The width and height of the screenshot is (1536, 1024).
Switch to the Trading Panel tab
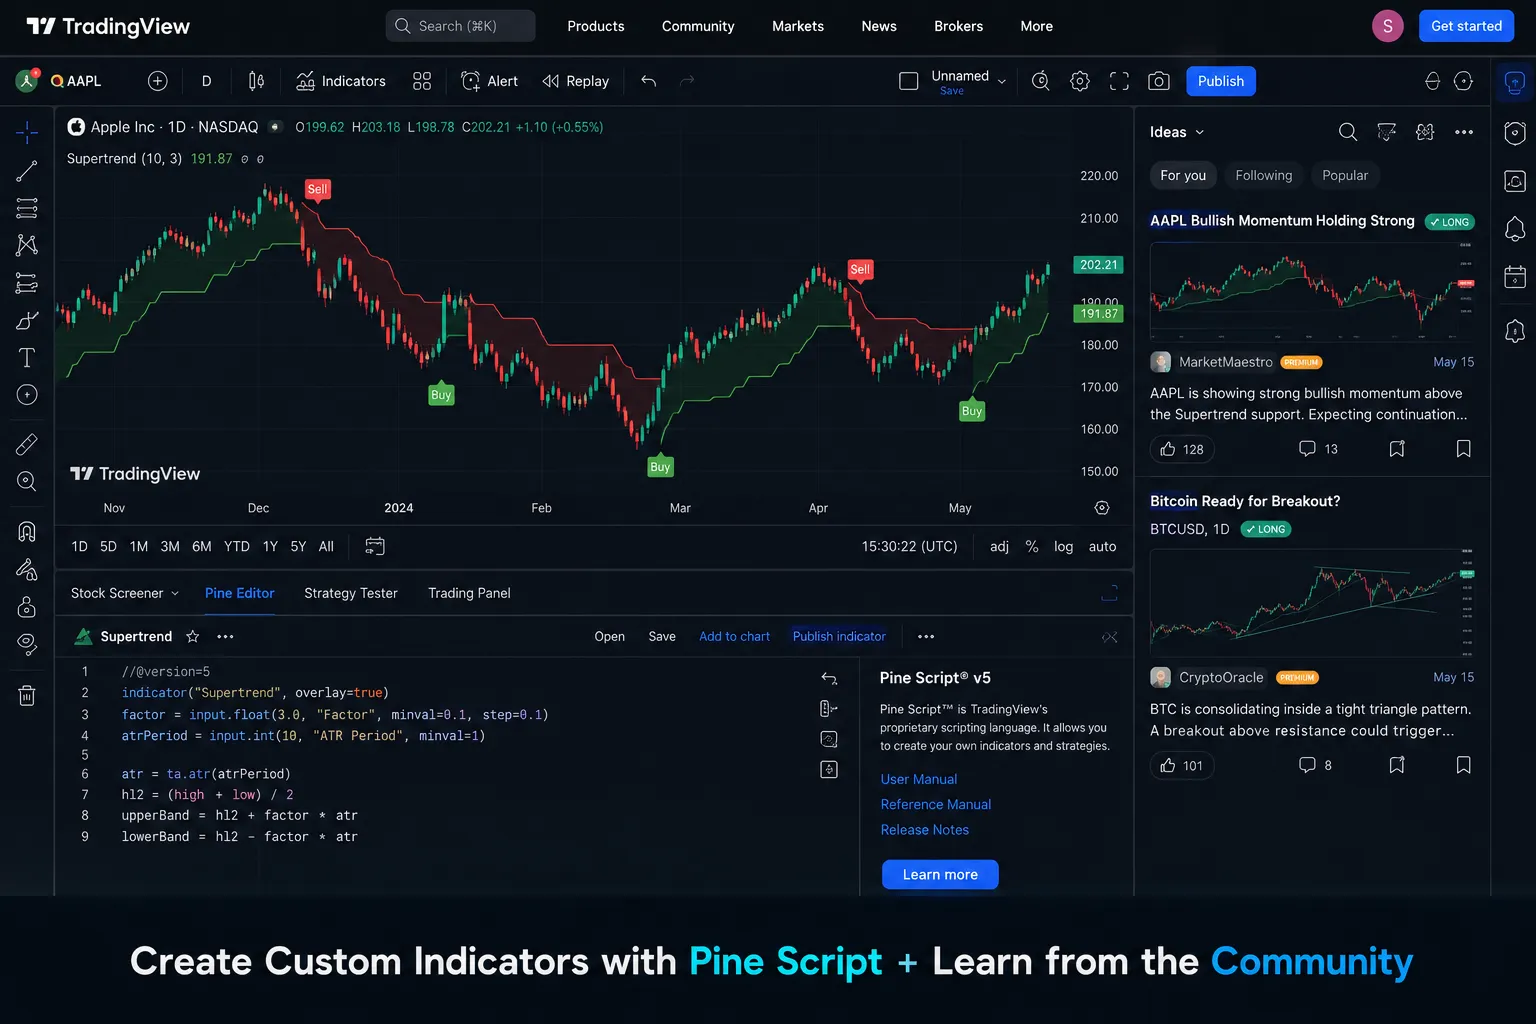pyautogui.click(x=469, y=593)
